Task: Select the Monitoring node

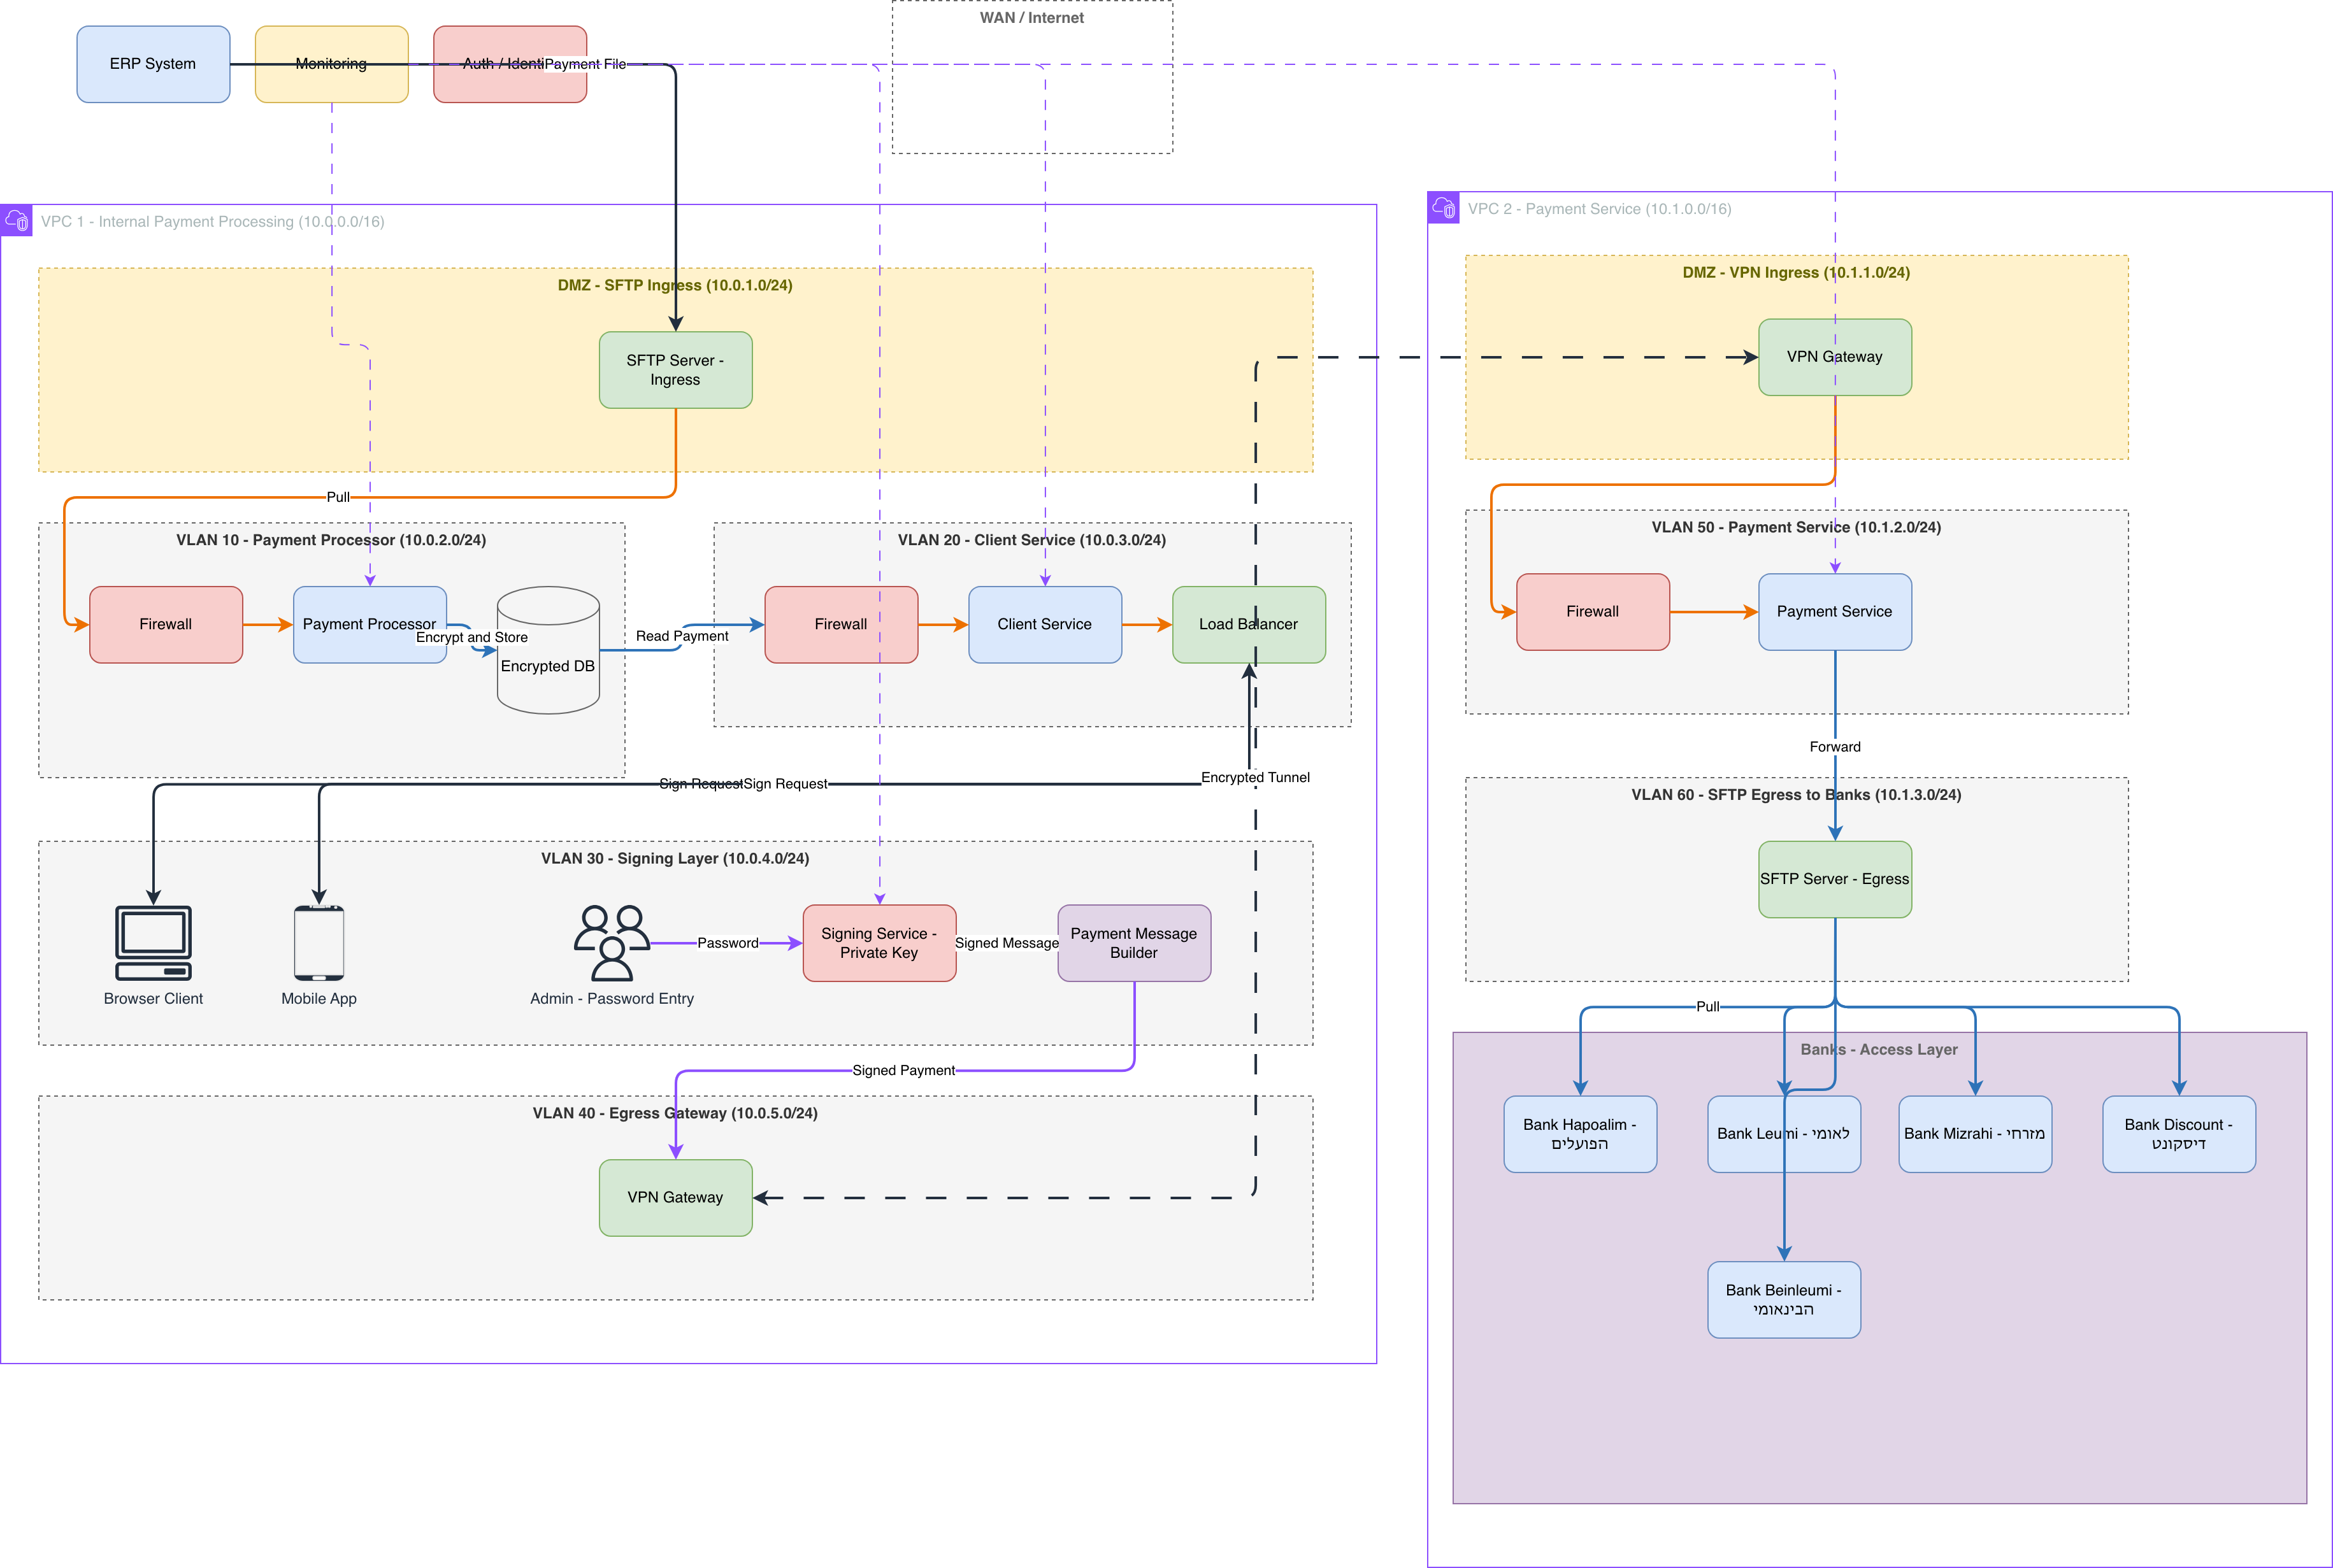Action: [332, 64]
